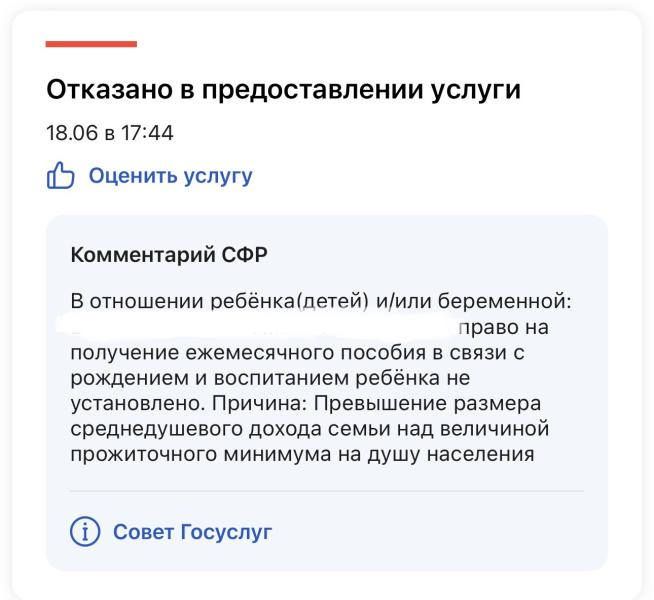Click the word Причина in the comment
The height and width of the screenshot is (600, 654).
258,404
